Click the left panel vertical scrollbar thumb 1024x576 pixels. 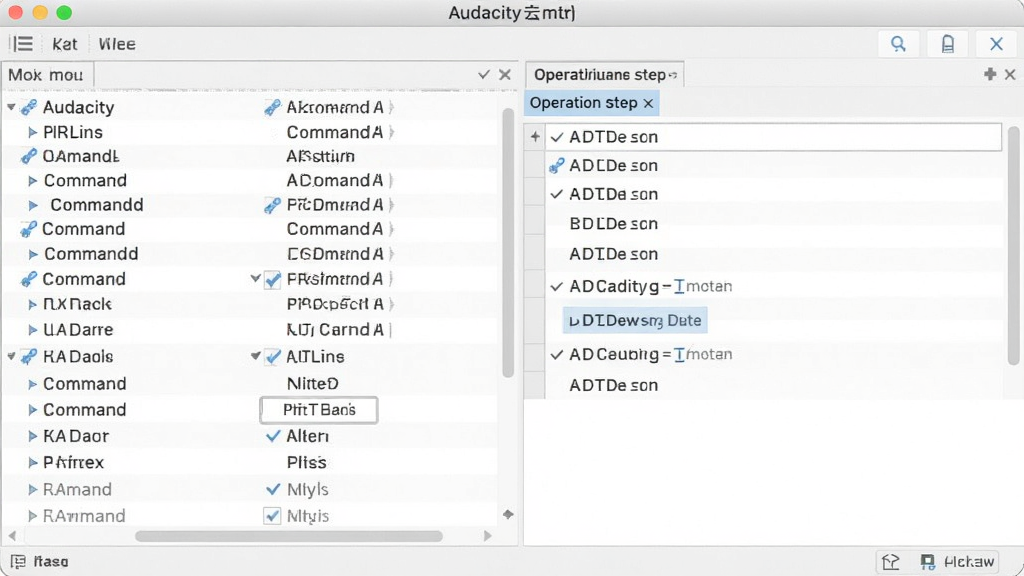click(x=508, y=243)
